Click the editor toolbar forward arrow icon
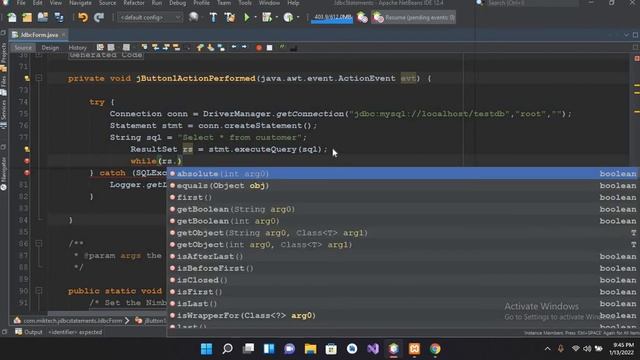The image size is (640, 360). (x=244, y=47)
